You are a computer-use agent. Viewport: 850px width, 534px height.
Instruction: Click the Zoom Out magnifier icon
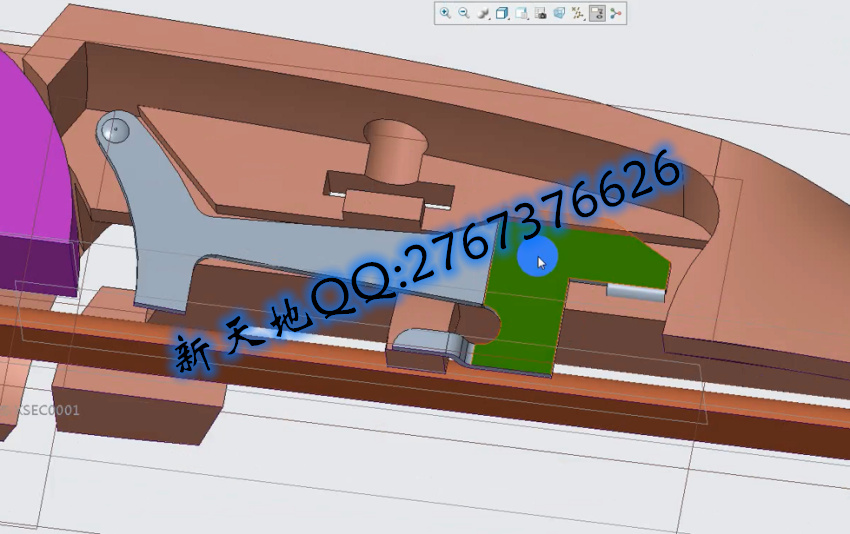pyautogui.click(x=464, y=13)
